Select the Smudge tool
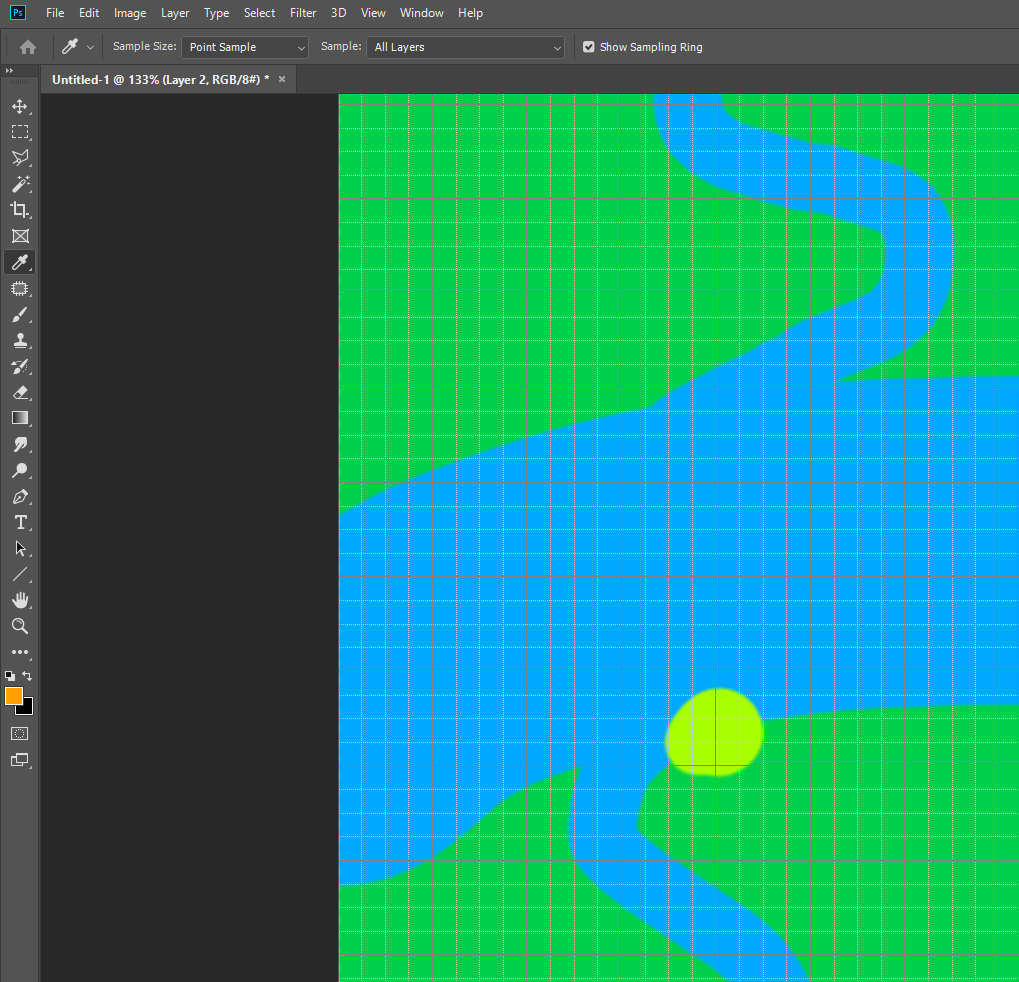Viewport: 1019px width, 982px height. [19, 445]
